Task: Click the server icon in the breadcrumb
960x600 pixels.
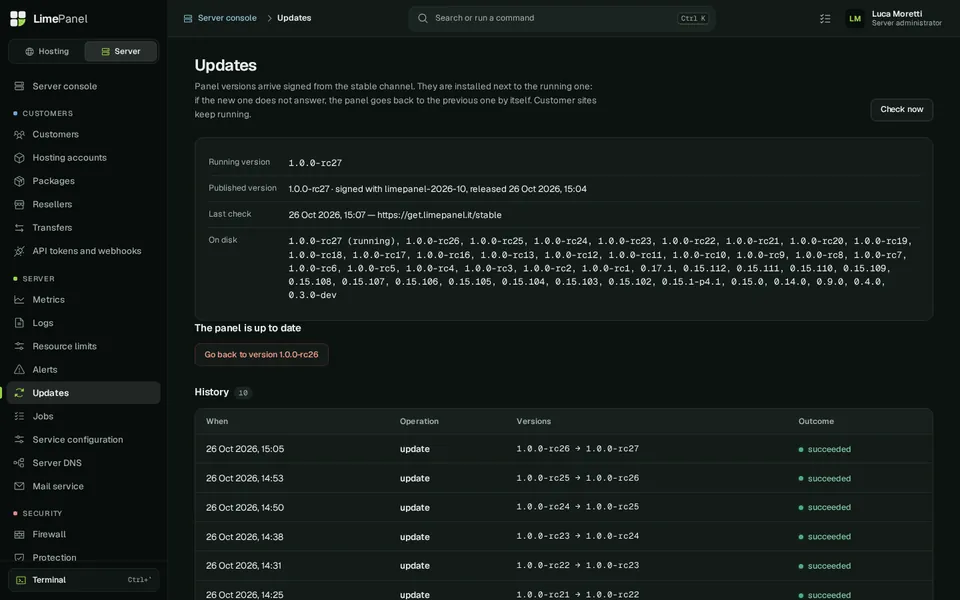Action: click(188, 18)
